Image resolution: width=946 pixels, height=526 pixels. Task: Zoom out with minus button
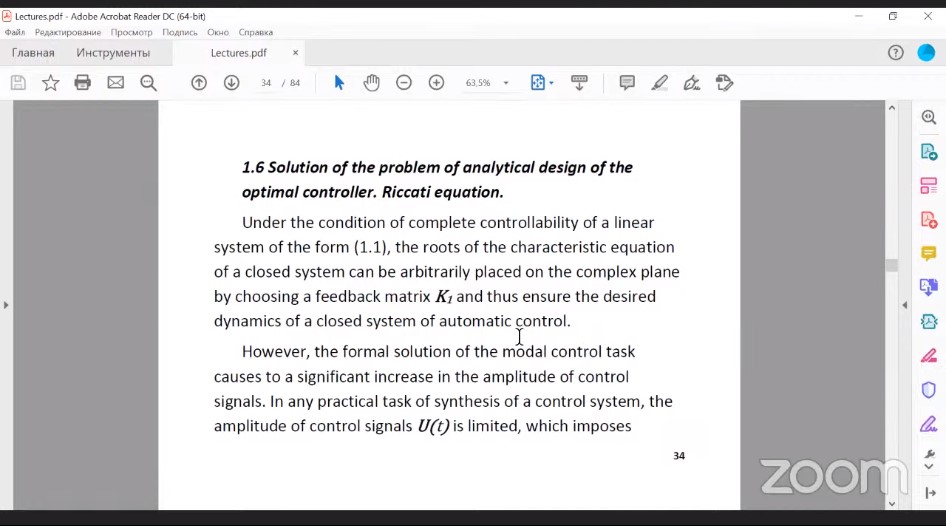[404, 83]
